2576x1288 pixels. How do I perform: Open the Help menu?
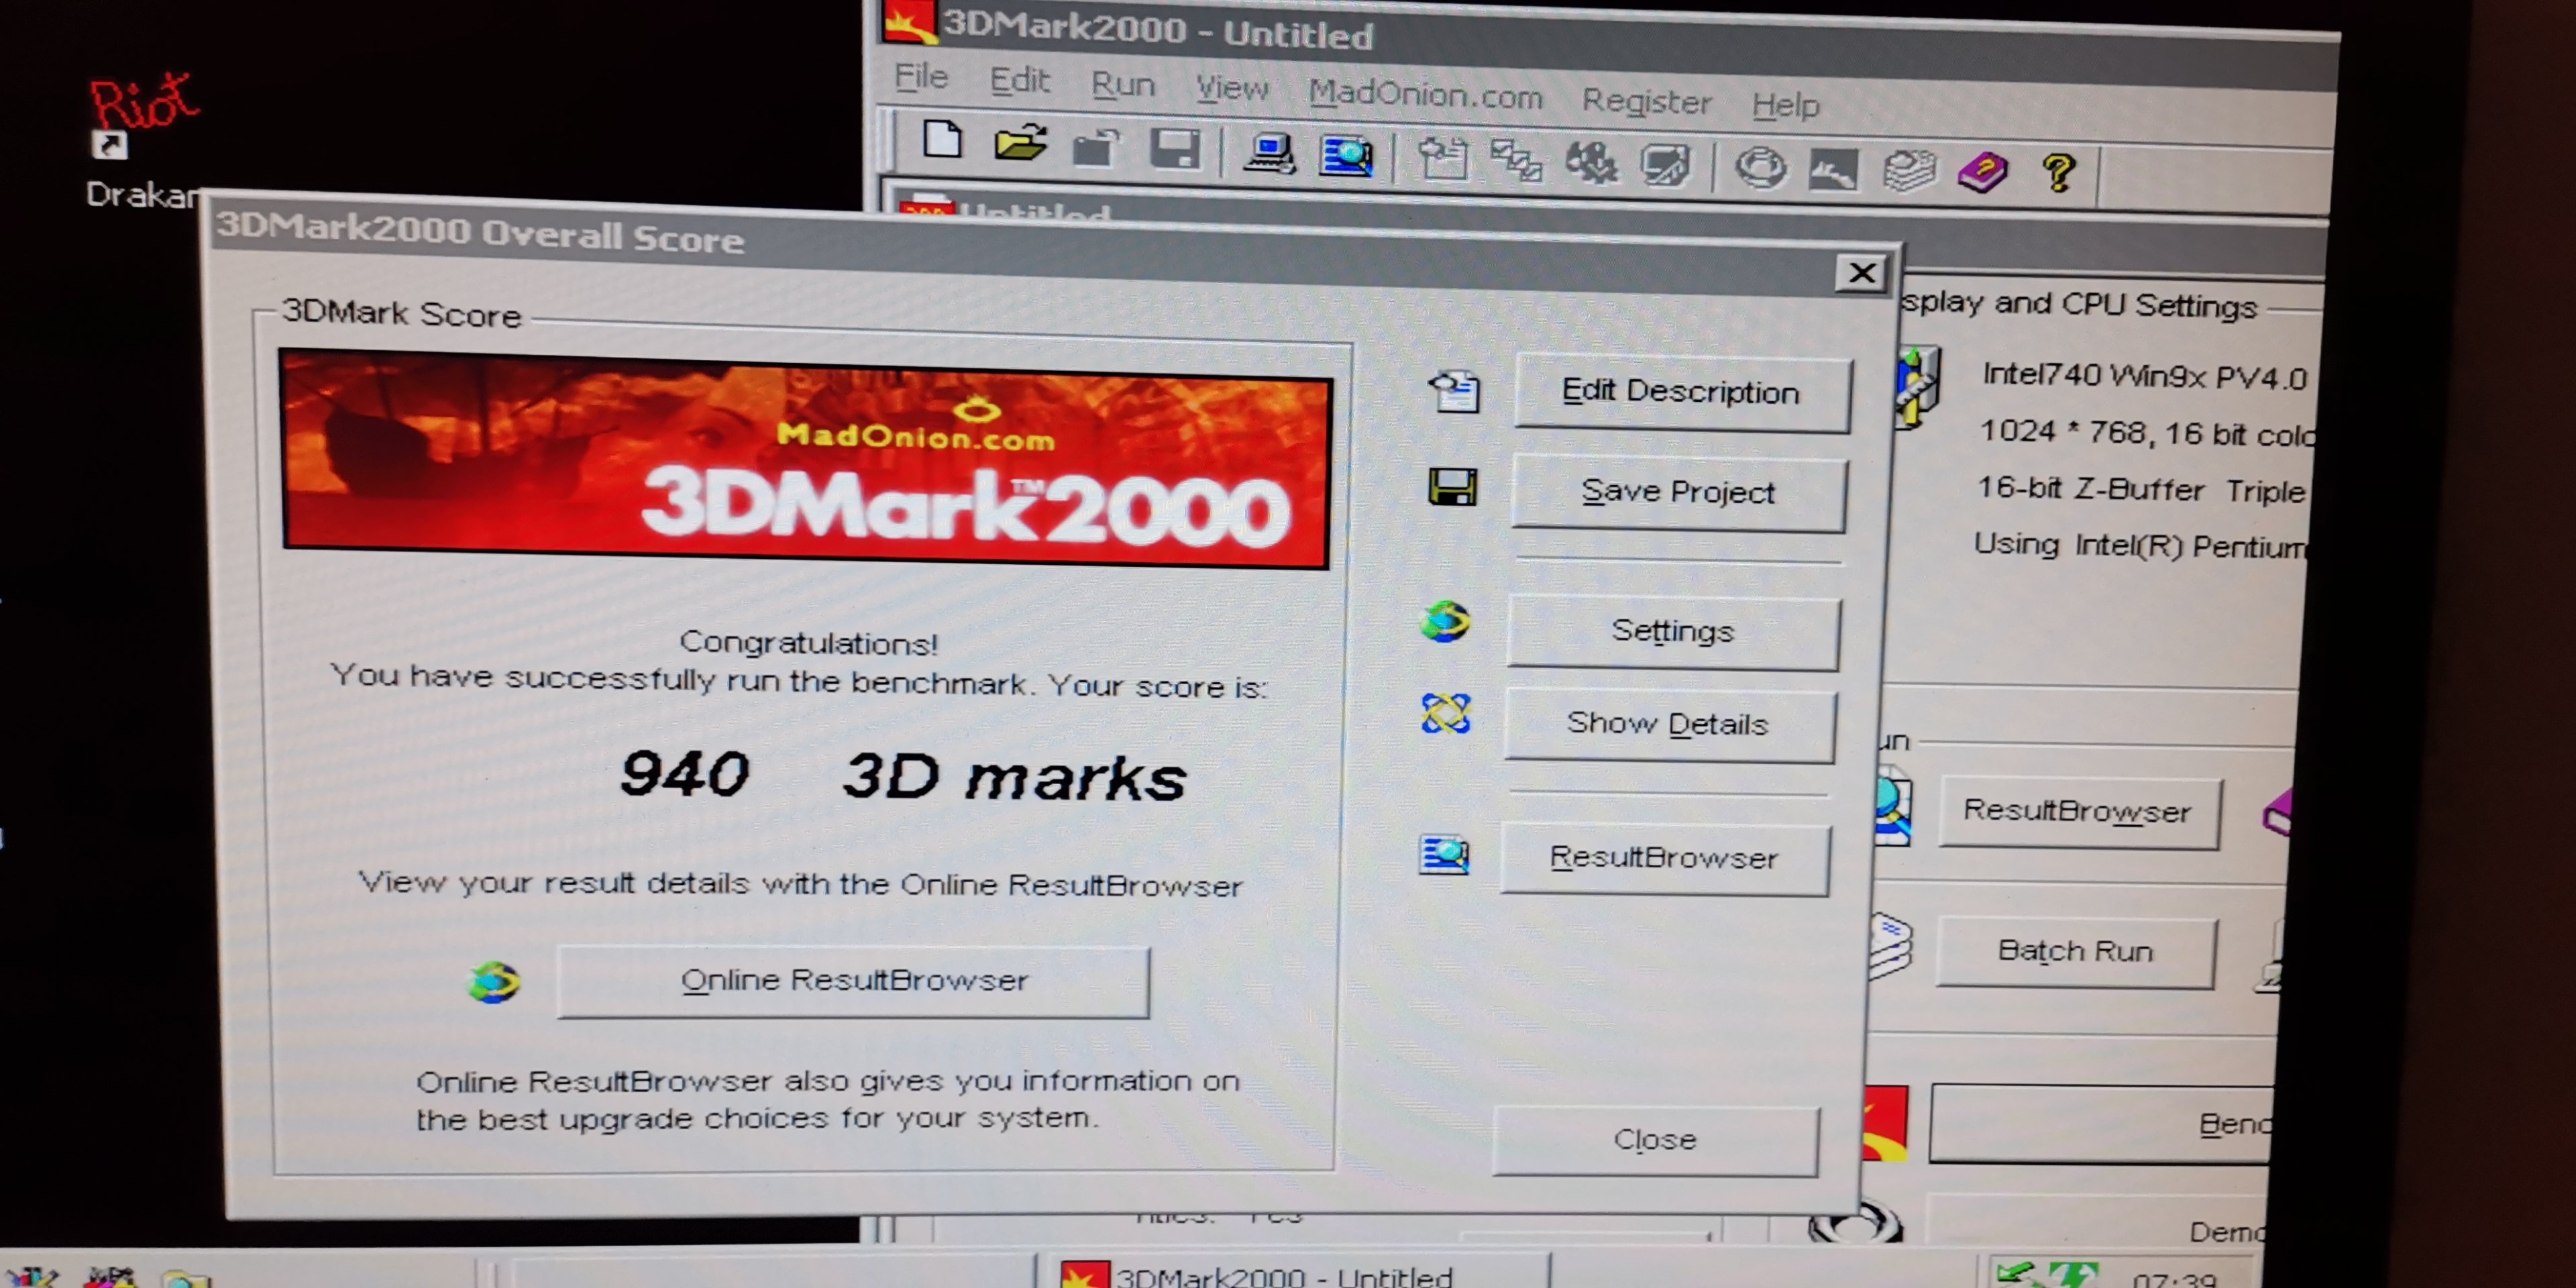[1785, 104]
